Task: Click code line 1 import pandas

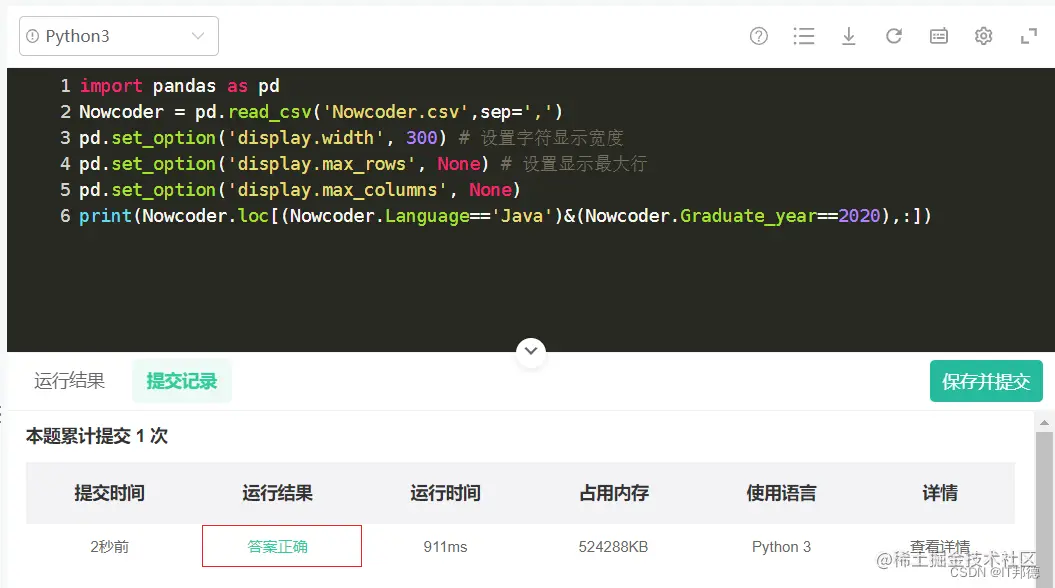Action: 179,86
